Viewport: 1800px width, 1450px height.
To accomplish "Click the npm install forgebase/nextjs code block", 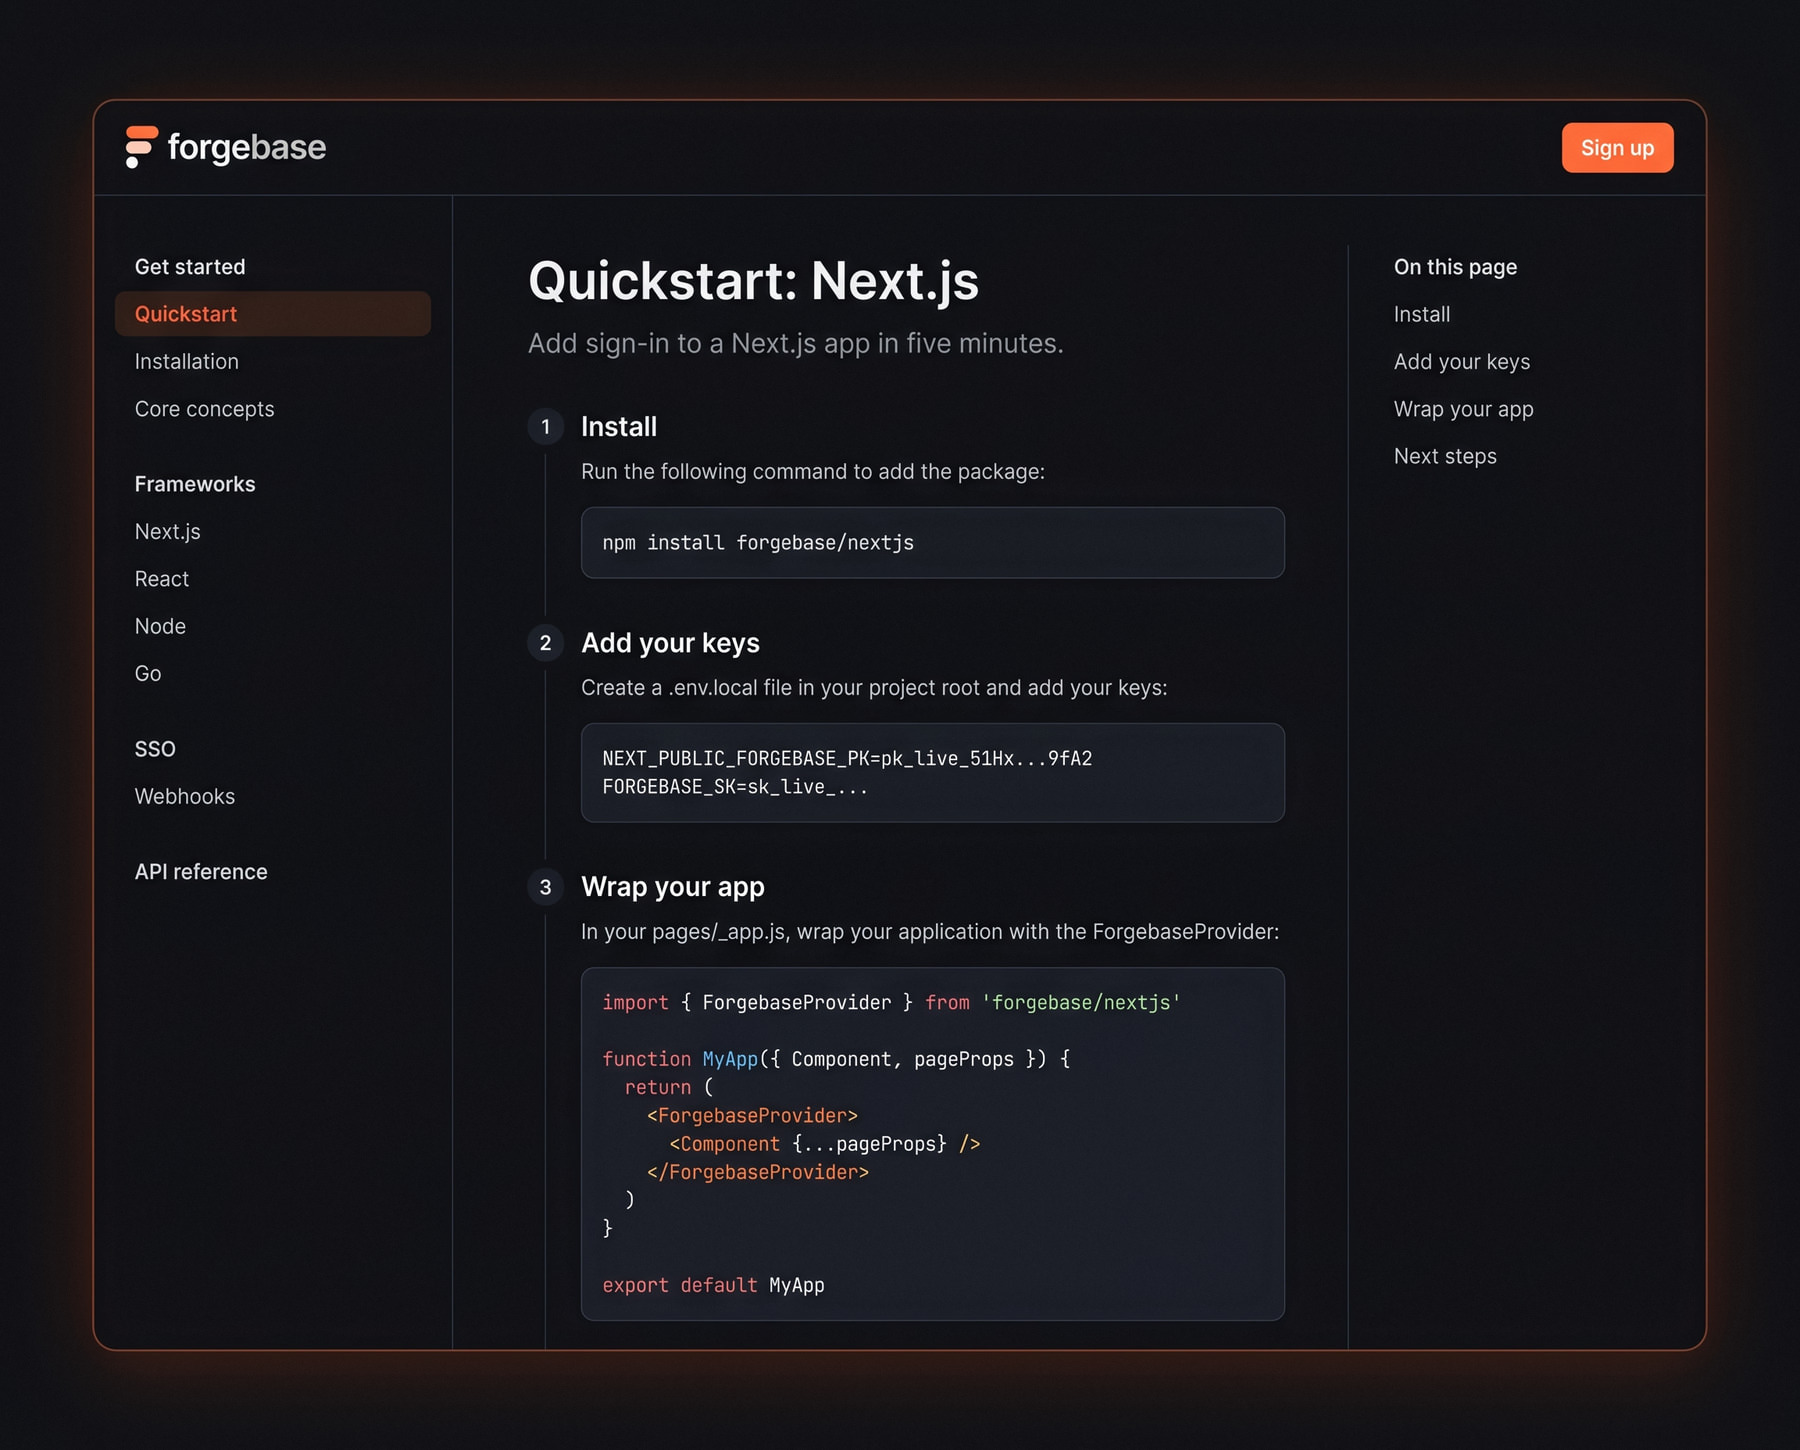I will pos(933,543).
